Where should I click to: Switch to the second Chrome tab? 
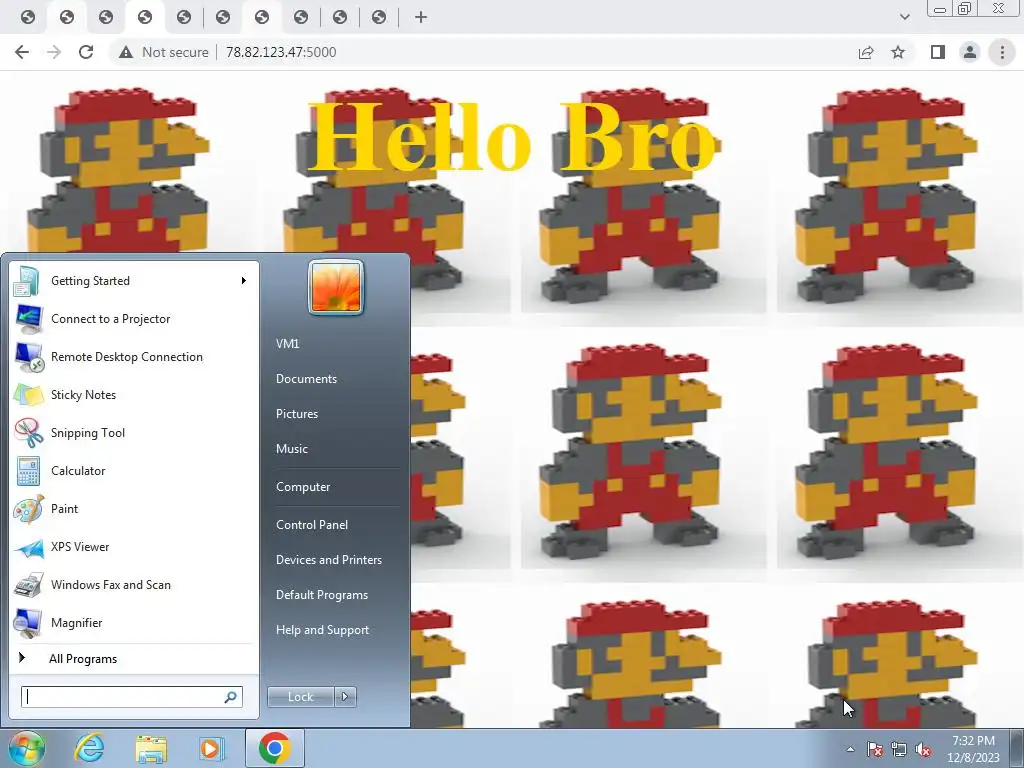coord(67,17)
